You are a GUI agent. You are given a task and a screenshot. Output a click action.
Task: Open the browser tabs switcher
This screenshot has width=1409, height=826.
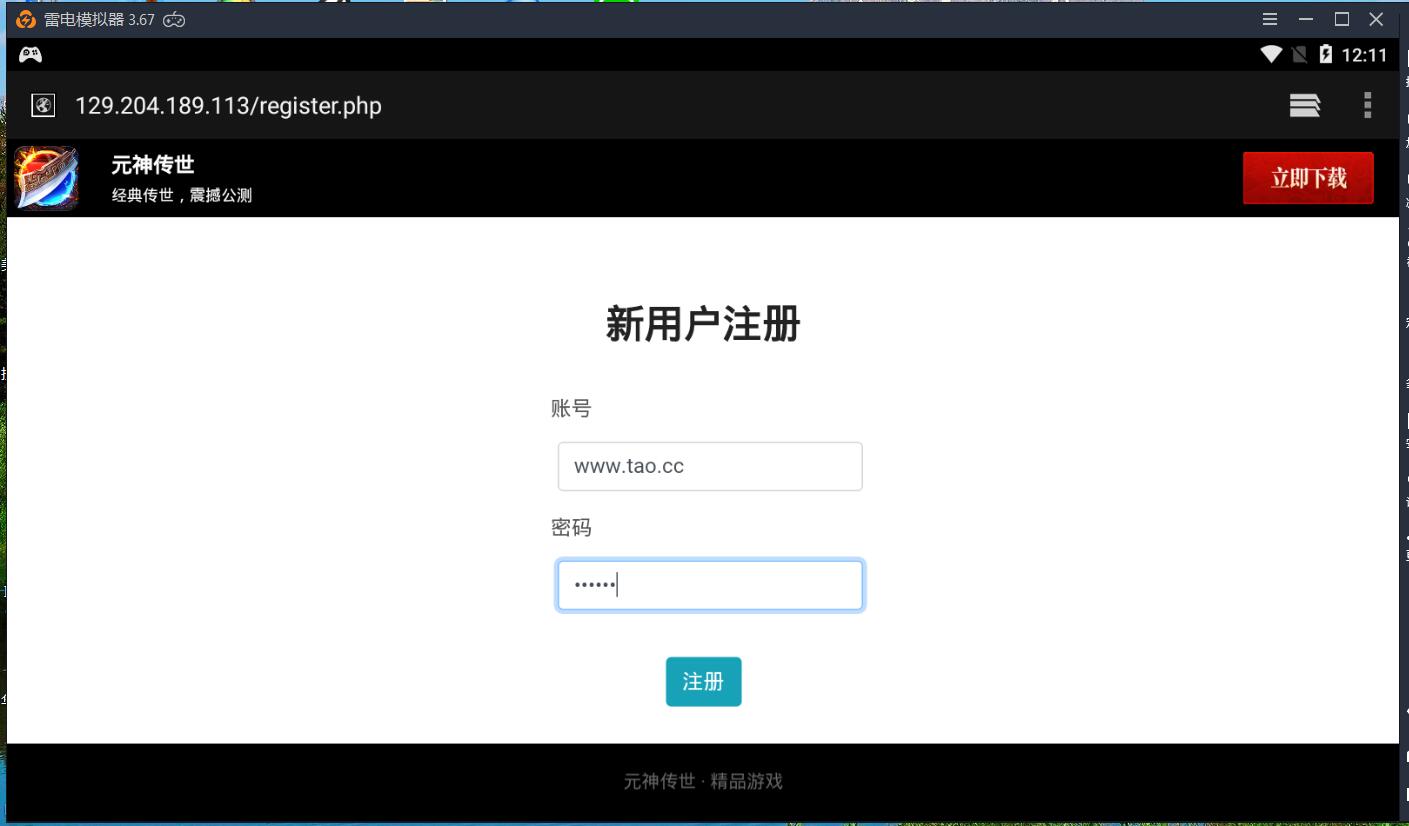point(1304,105)
